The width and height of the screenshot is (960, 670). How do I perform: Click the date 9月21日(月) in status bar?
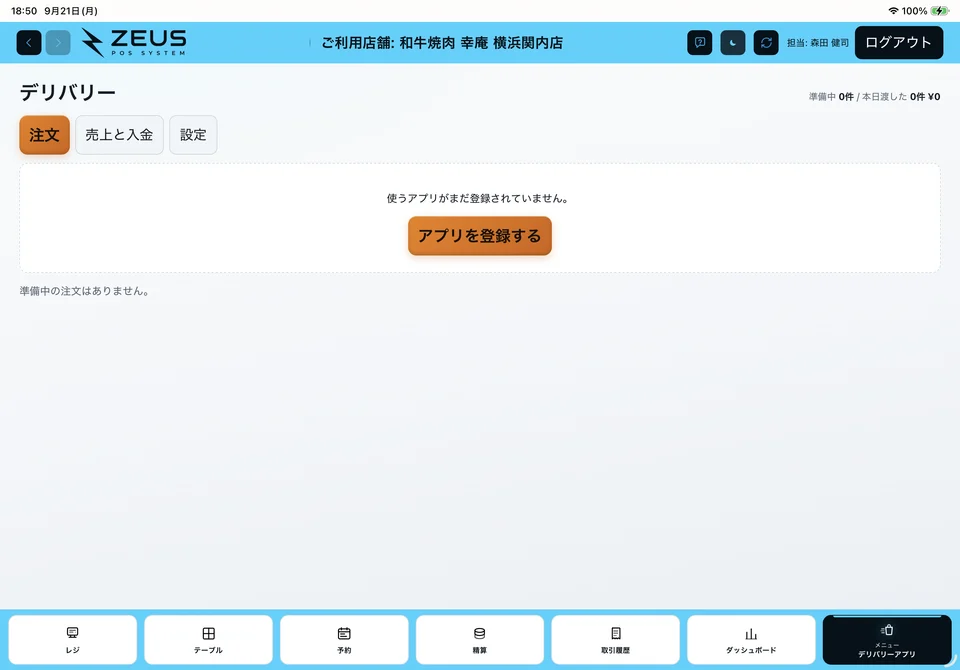71,11
